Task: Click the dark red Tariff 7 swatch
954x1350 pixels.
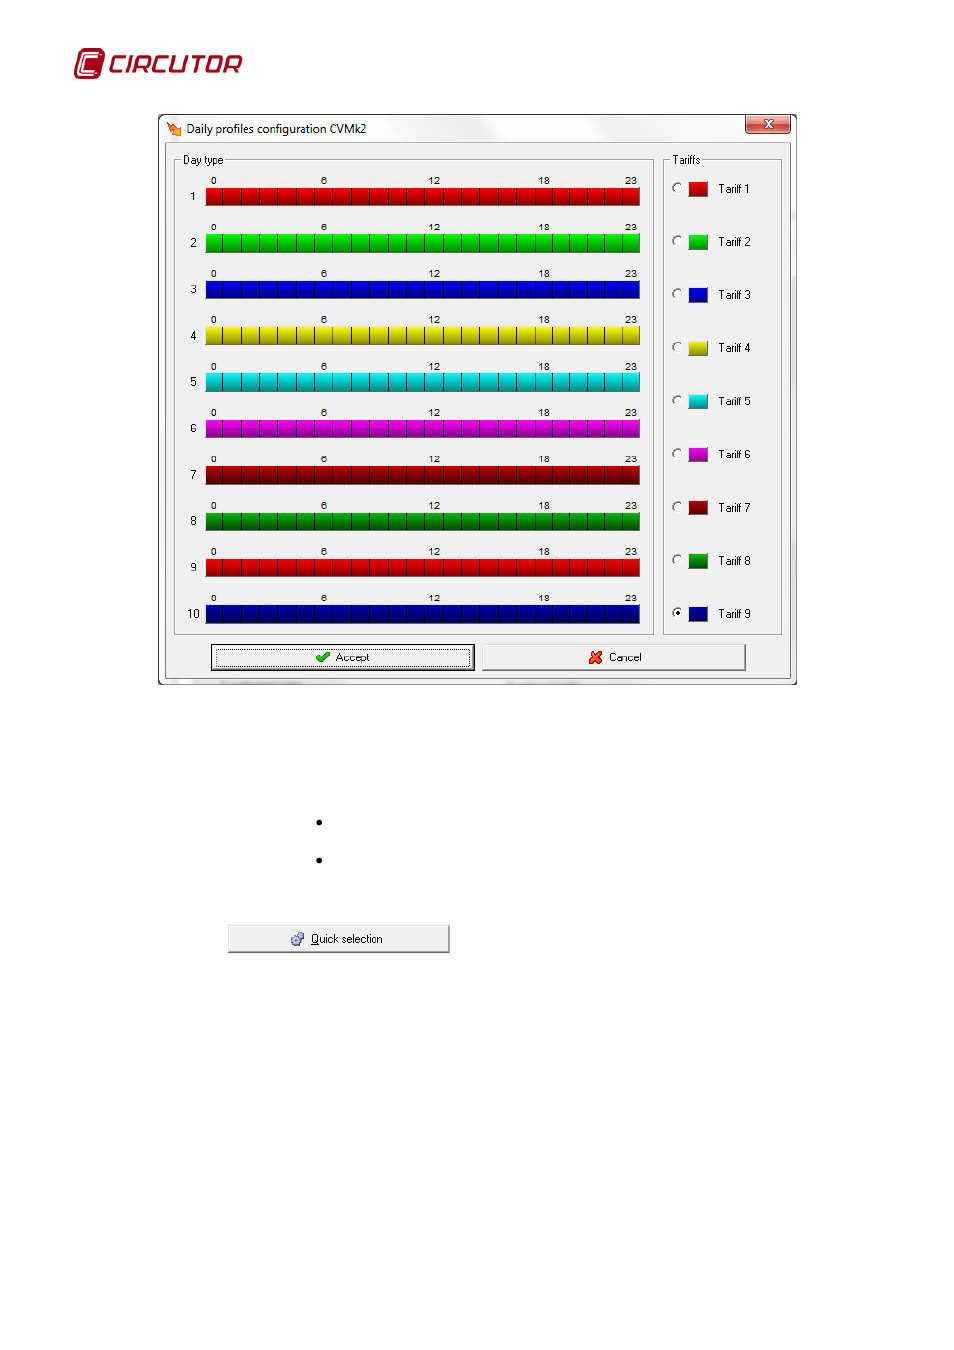Action: click(698, 508)
